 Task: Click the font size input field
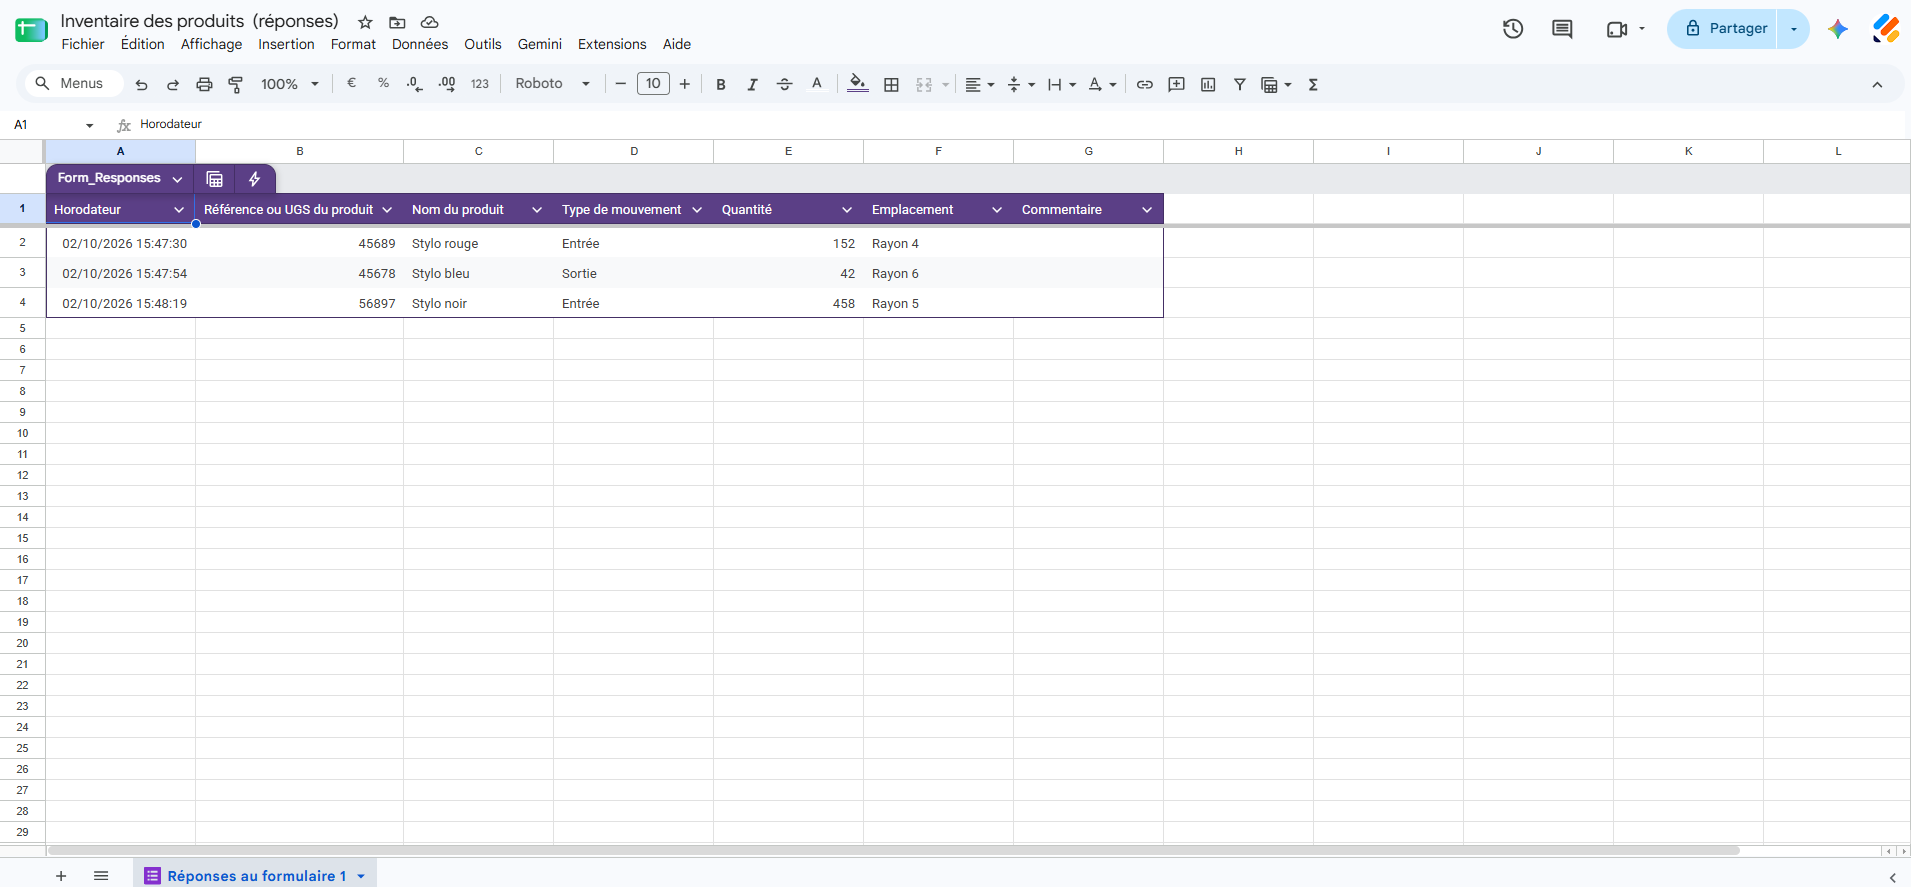pos(653,84)
